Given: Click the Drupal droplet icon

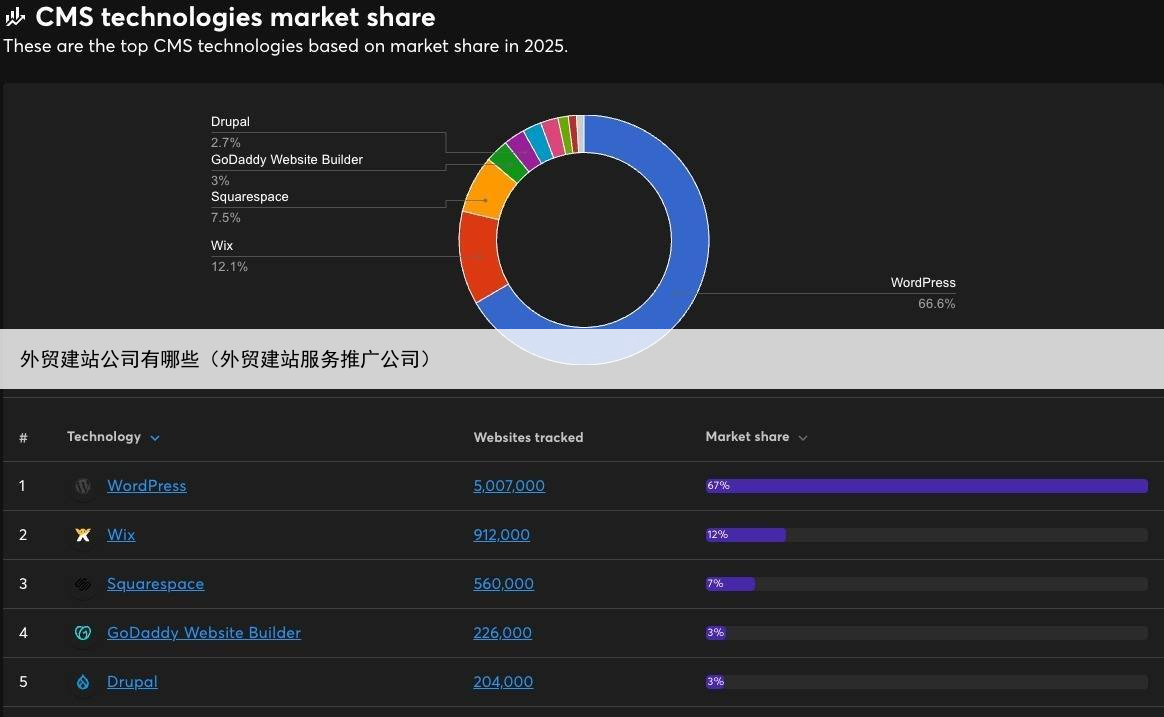Looking at the screenshot, I should point(84,682).
